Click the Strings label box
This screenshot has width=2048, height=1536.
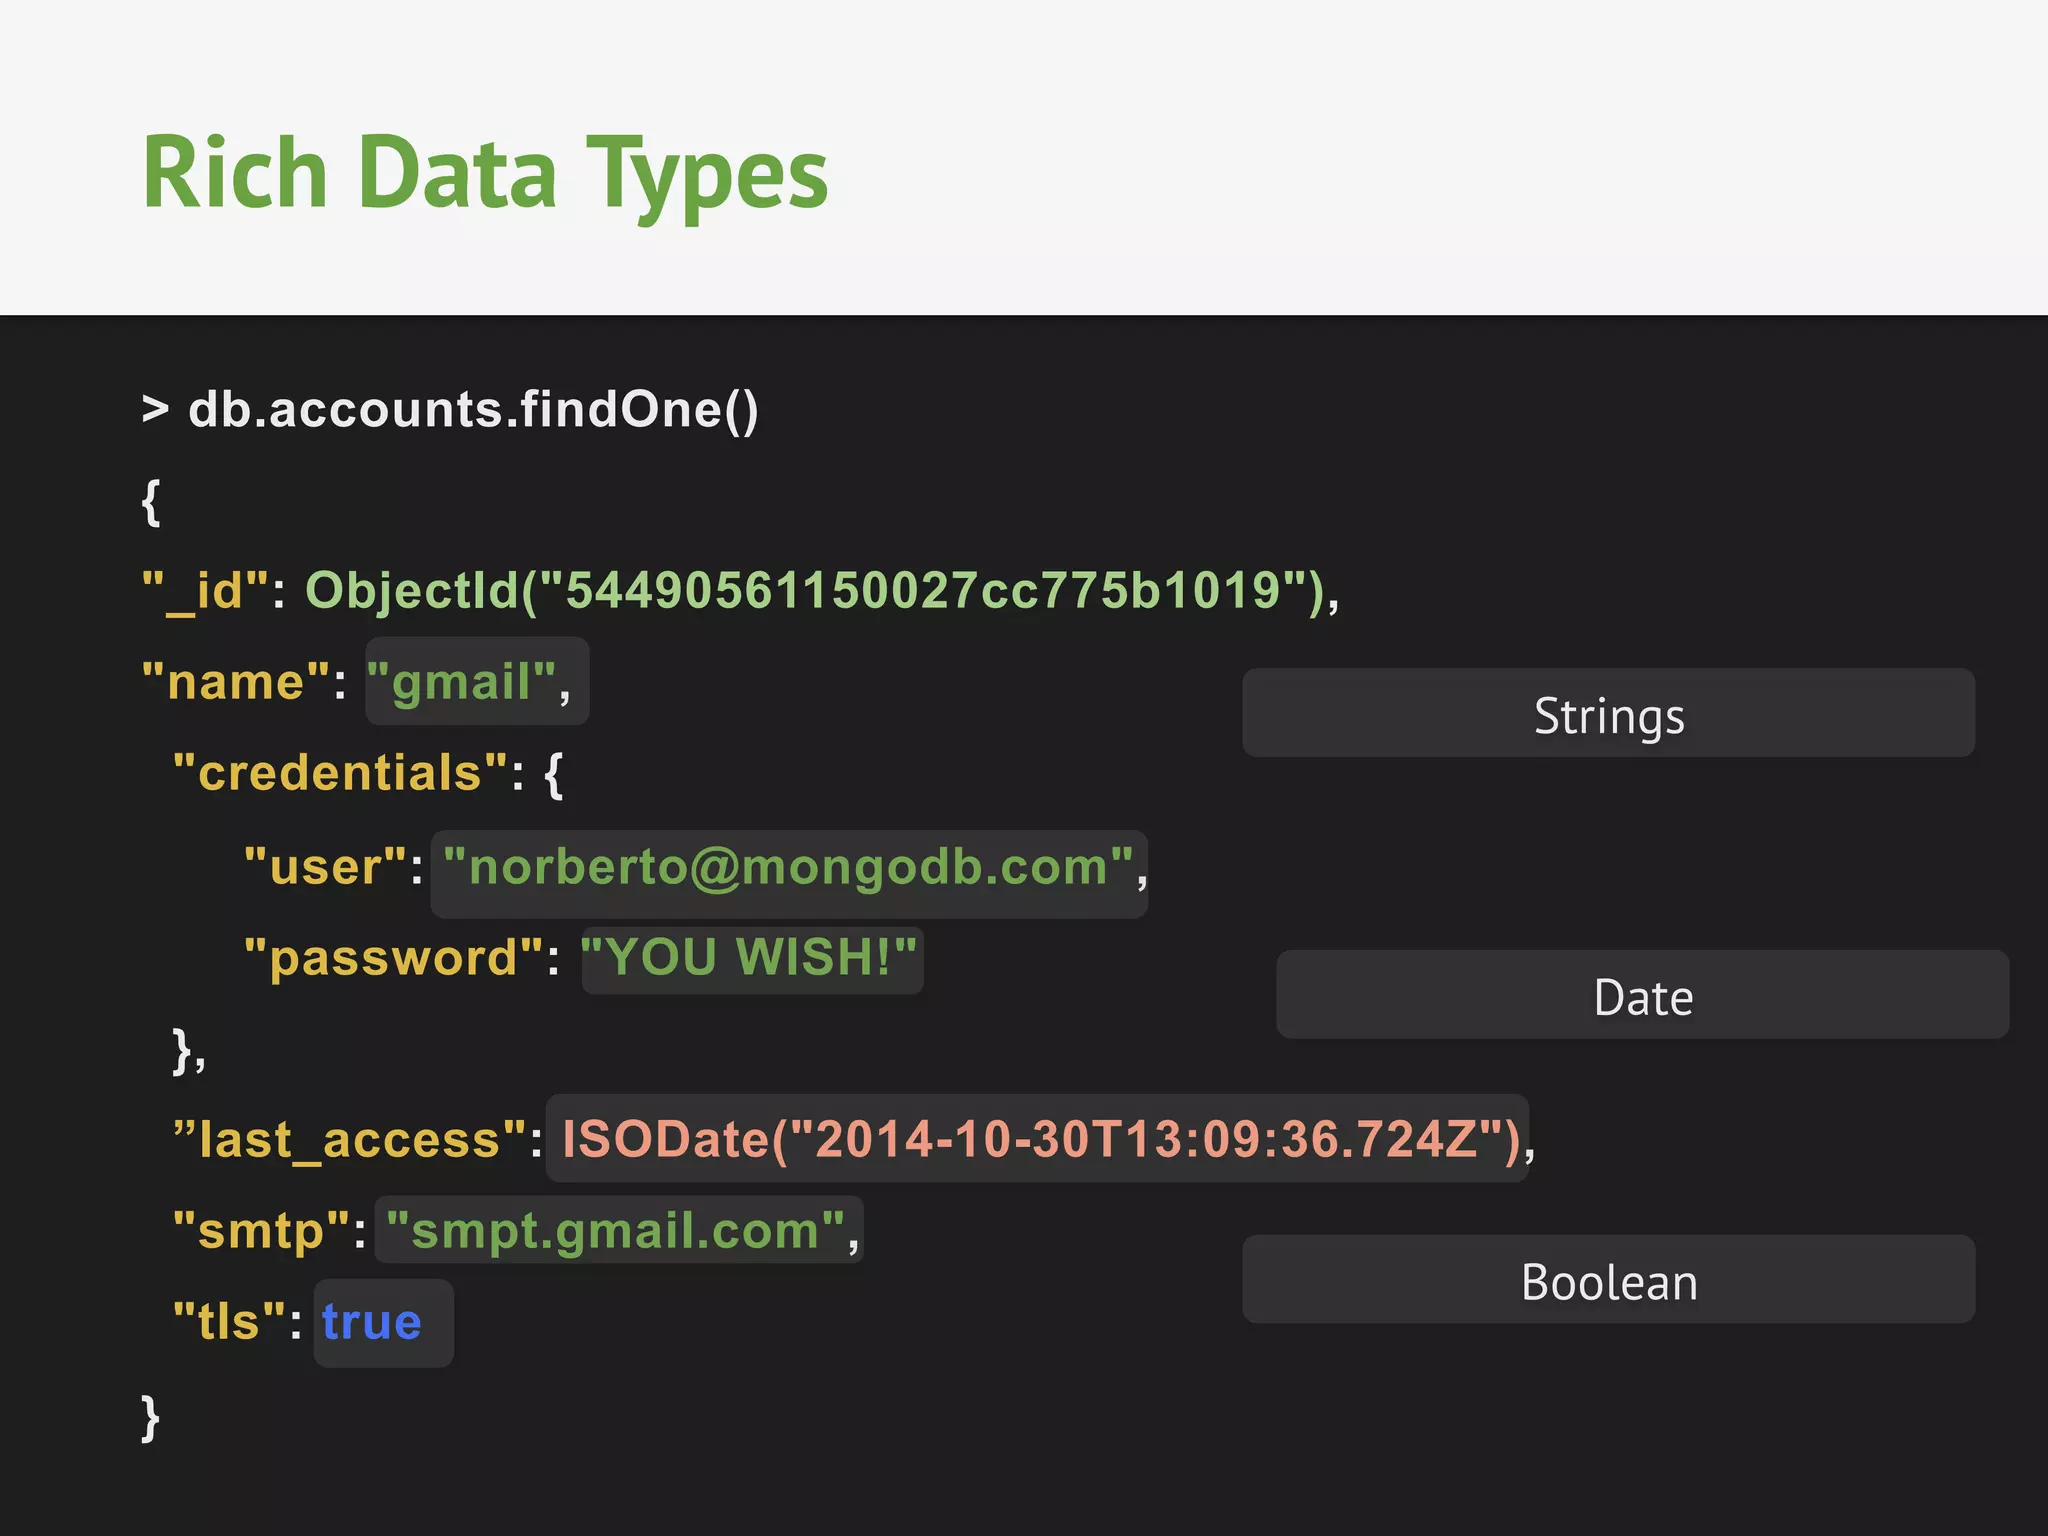[1608, 714]
